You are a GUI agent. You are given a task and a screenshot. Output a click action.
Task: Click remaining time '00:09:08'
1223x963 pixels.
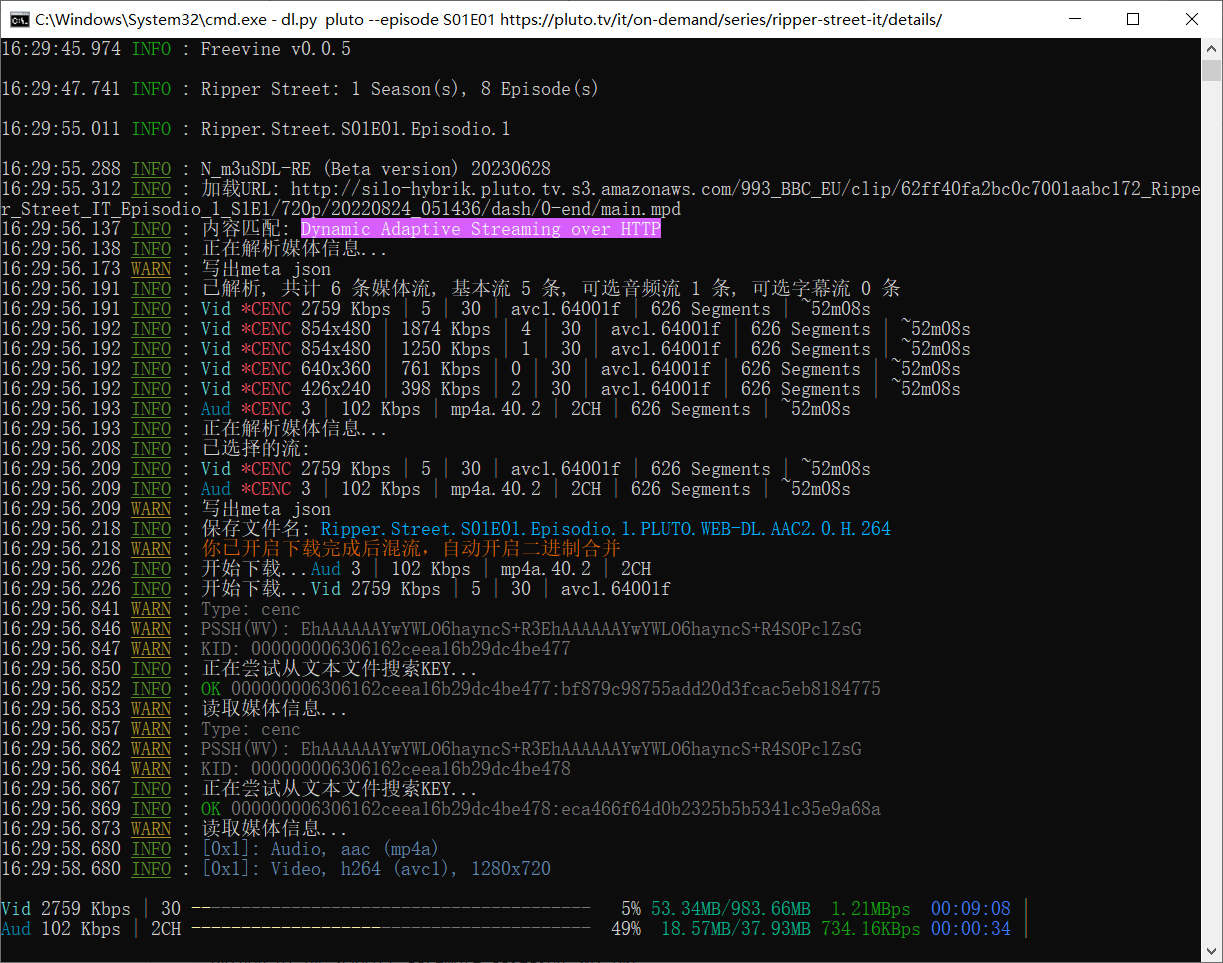(x=971, y=909)
